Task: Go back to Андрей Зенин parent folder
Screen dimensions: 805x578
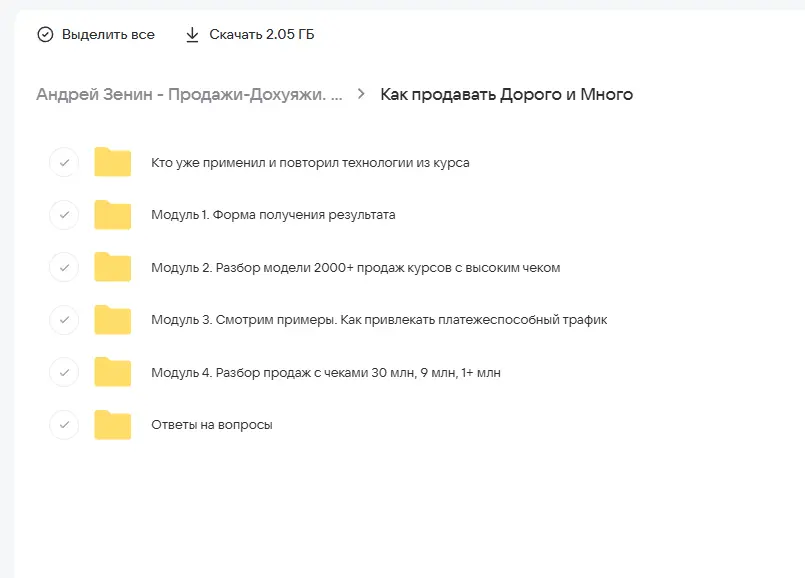Action: (189, 95)
